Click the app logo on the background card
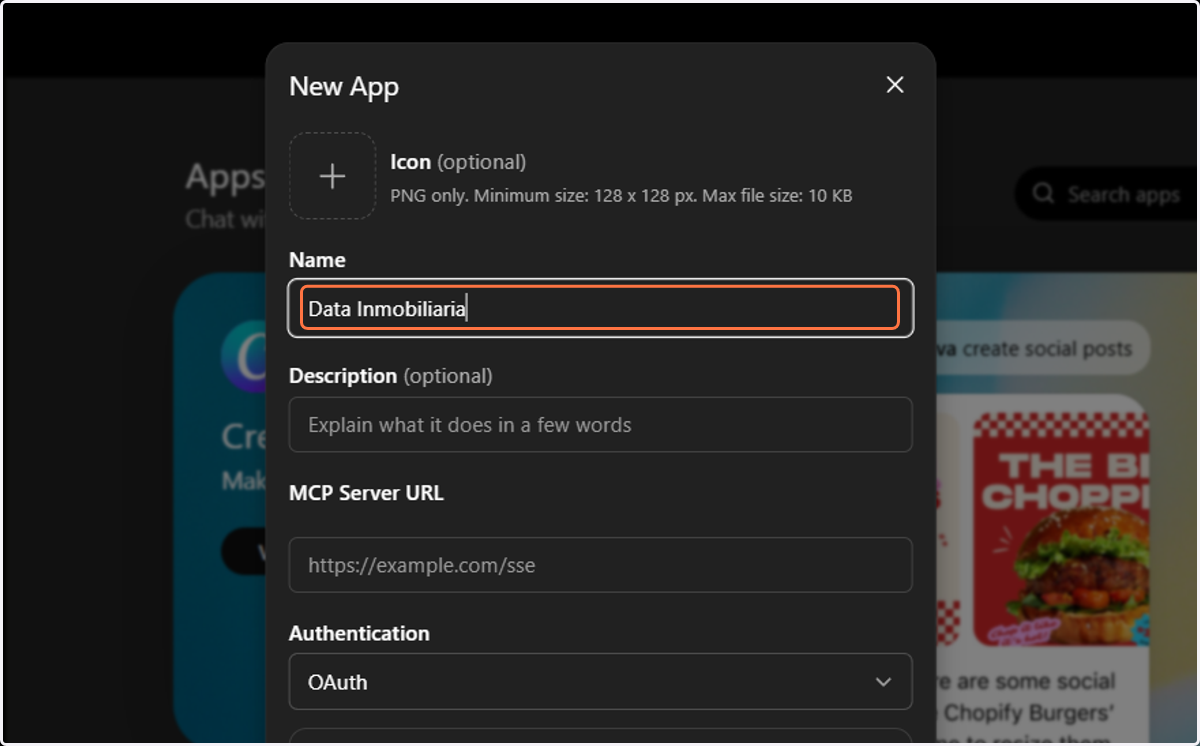This screenshot has height=746, width=1200. (x=243, y=357)
